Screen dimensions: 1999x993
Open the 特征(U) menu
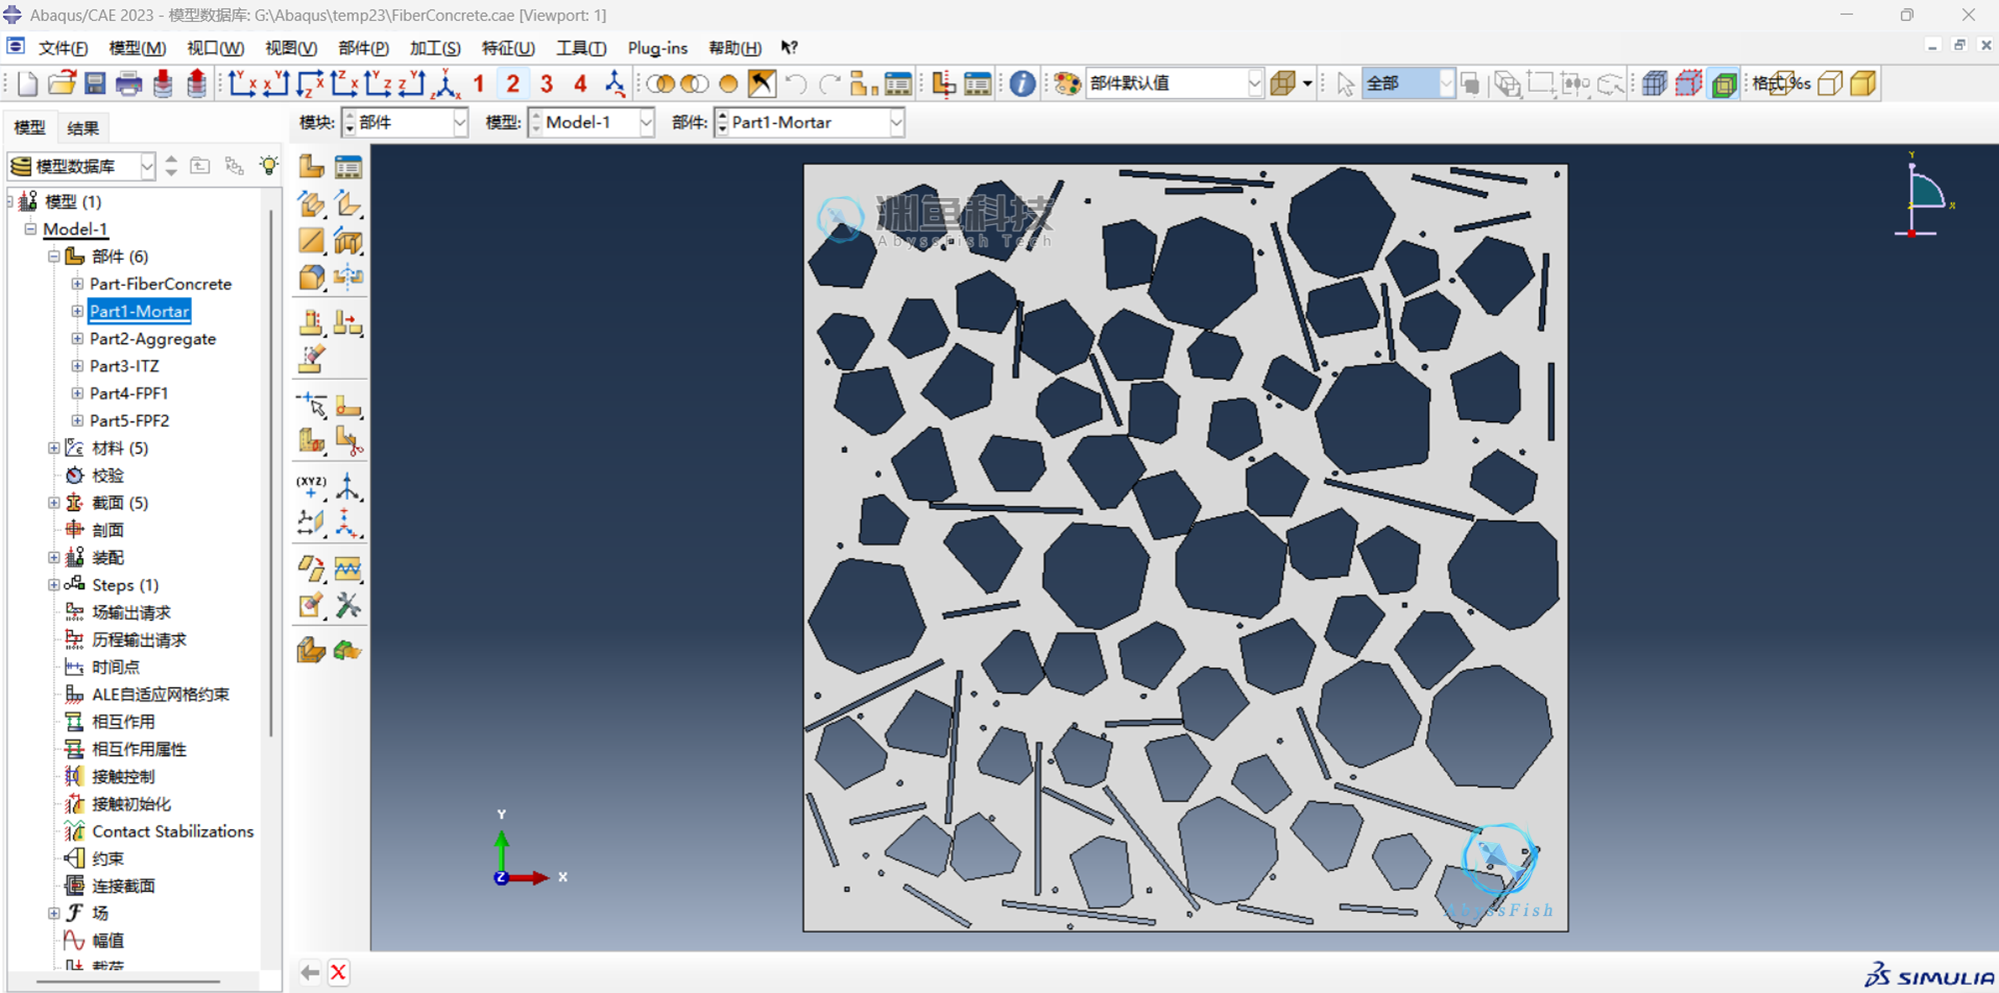coord(508,48)
